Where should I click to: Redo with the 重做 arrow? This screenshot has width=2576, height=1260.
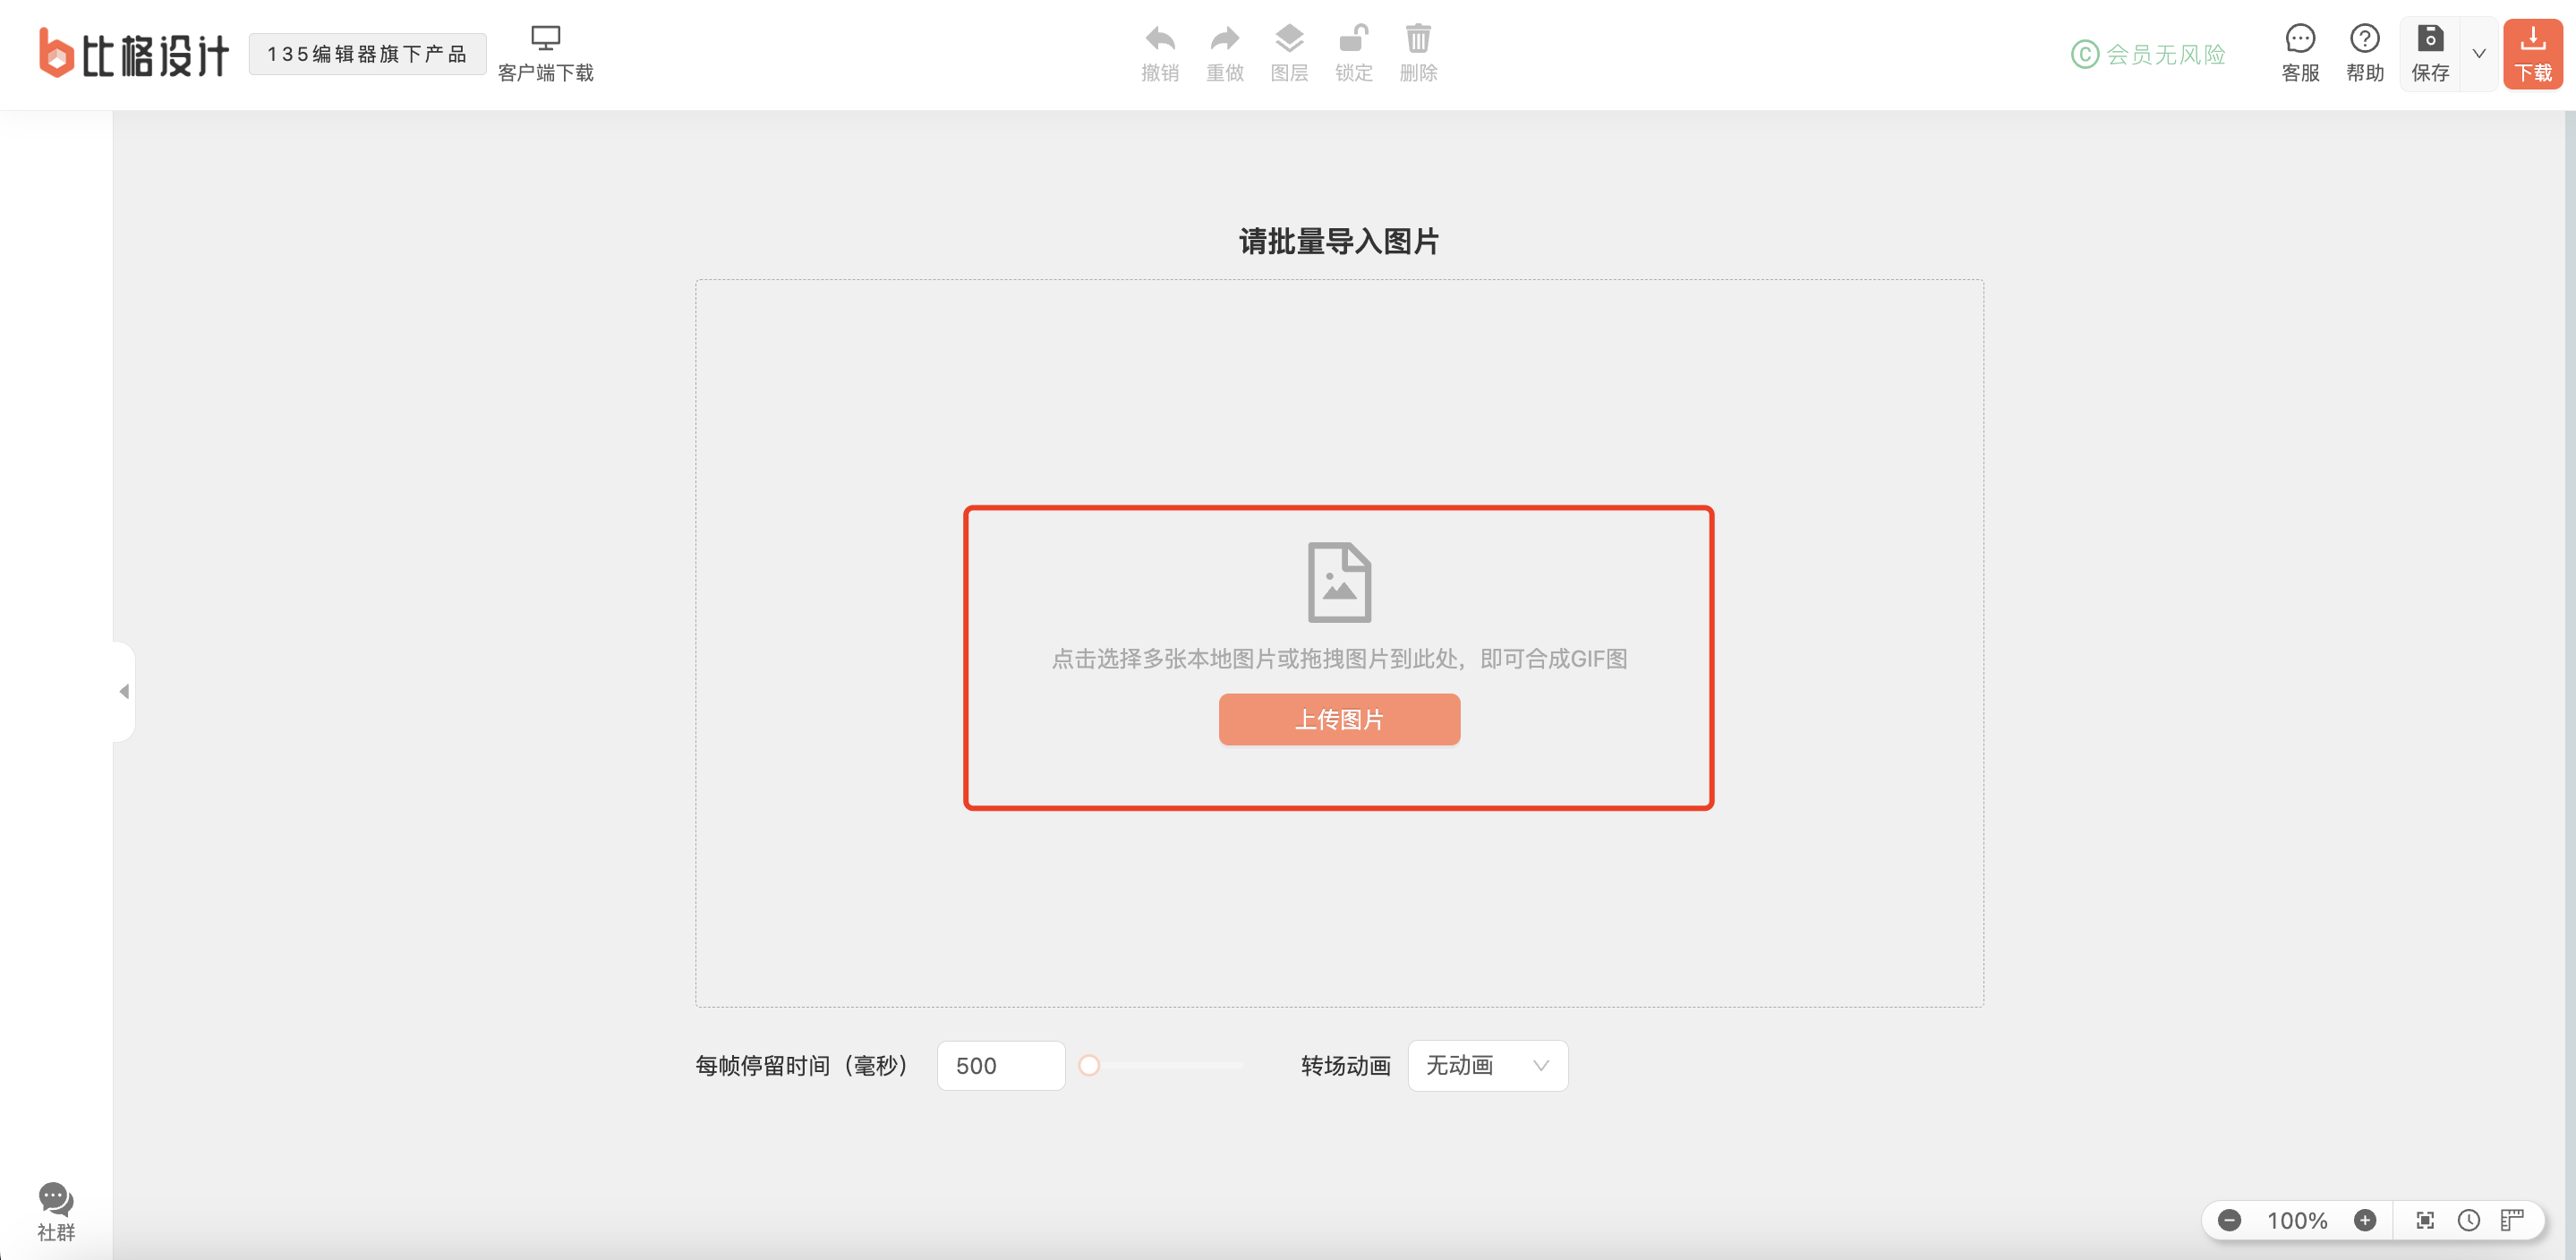point(1225,54)
